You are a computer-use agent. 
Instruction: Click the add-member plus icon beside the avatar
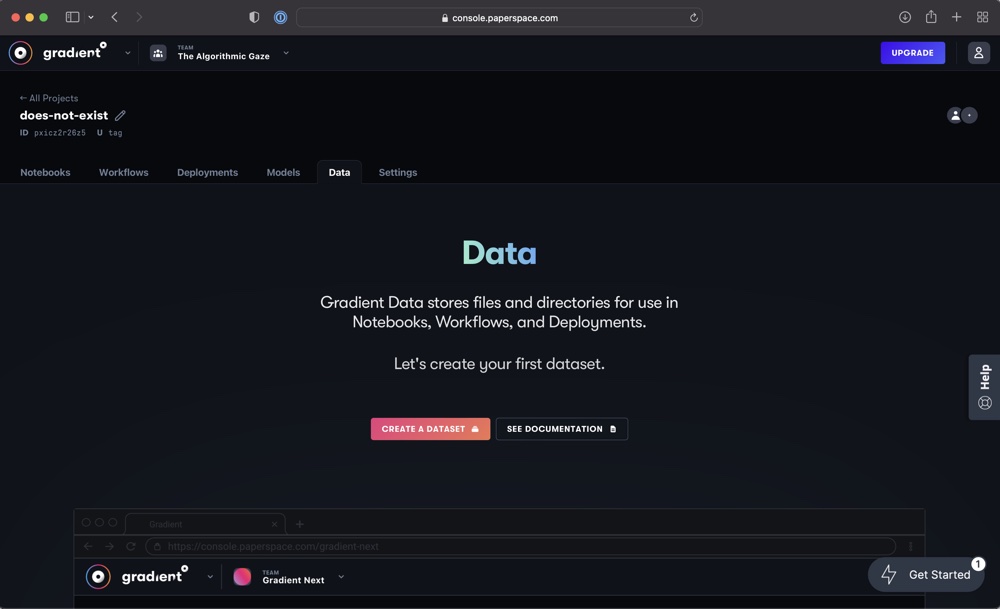pos(968,115)
